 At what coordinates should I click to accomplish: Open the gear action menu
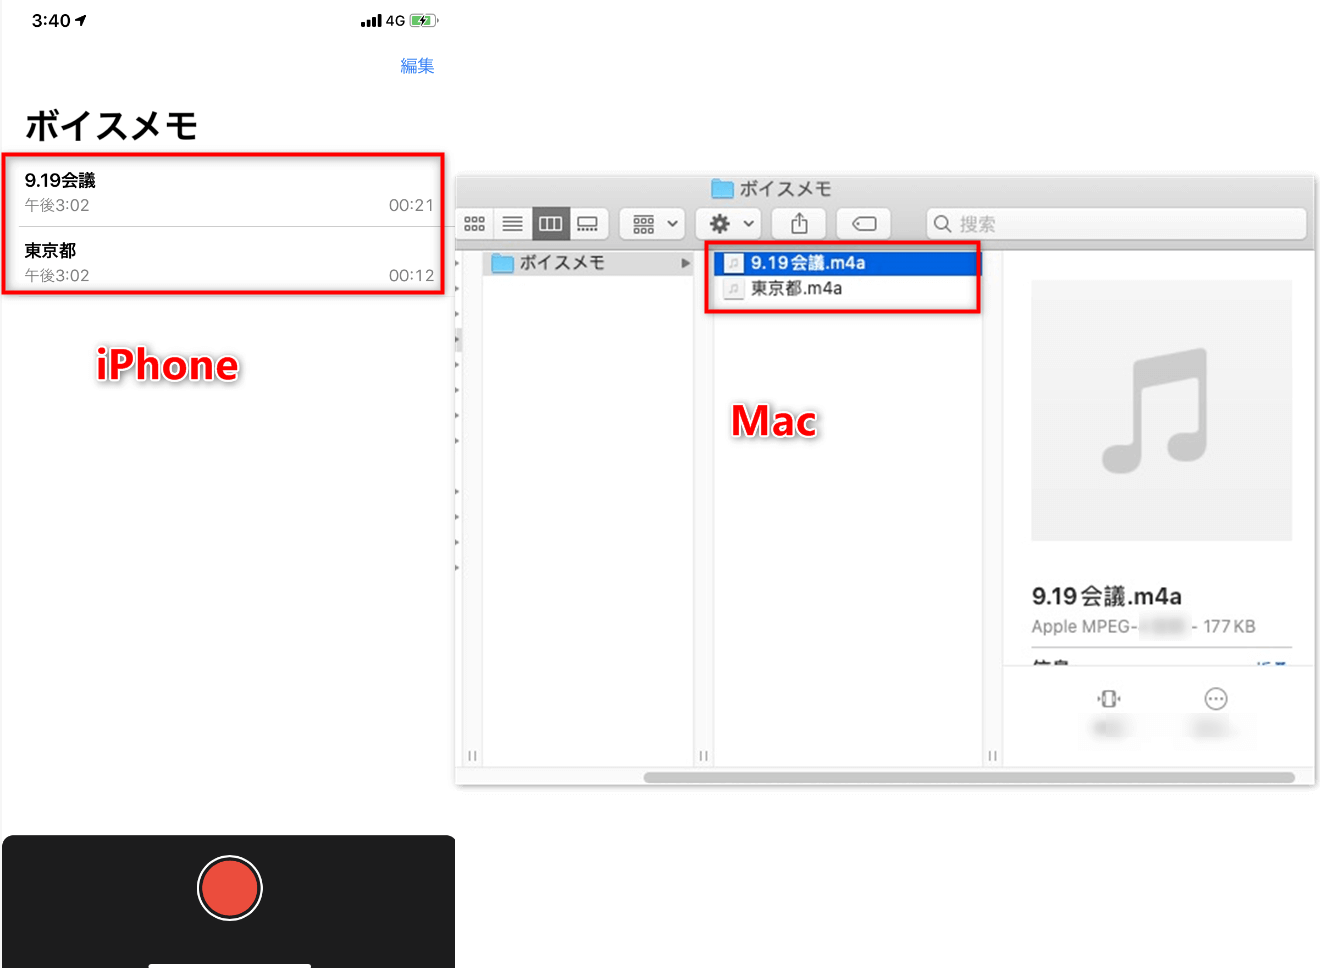click(x=731, y=224)
